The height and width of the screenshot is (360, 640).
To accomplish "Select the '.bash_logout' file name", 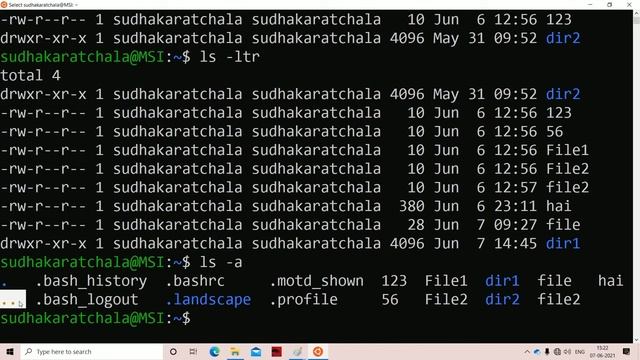I will pyautogui.click(x=87, y=300).
